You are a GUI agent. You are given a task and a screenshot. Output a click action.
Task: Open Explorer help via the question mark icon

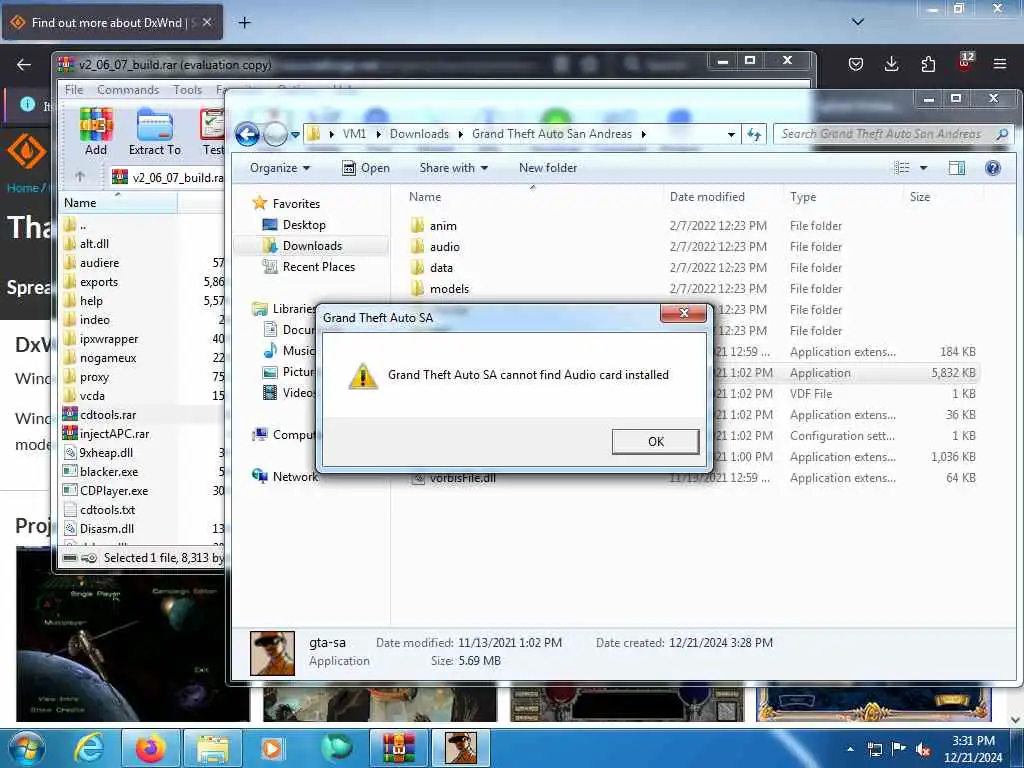click(993, 168)
